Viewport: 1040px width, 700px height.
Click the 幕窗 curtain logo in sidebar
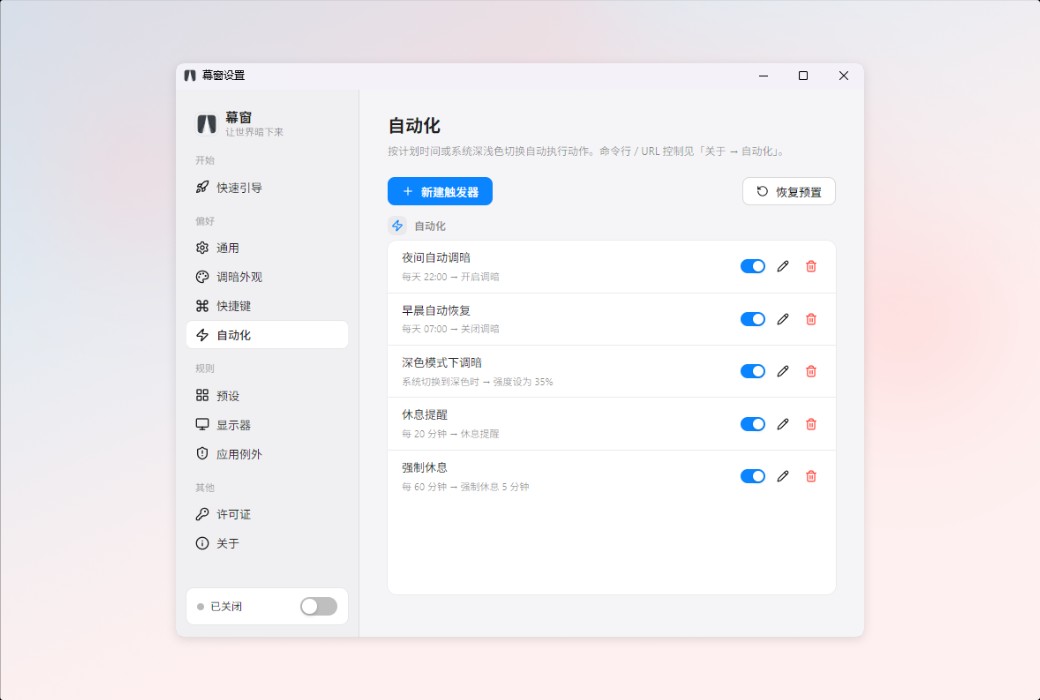tap(206, 123)
